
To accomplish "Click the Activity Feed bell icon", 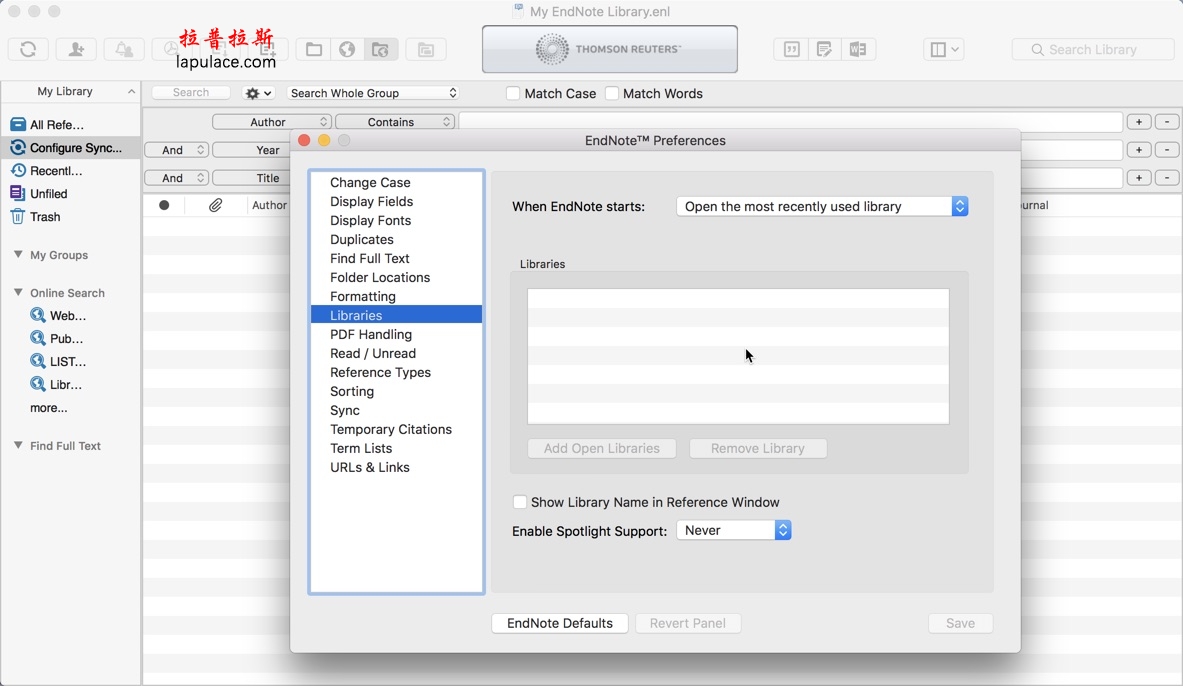I will pos(124,49).
